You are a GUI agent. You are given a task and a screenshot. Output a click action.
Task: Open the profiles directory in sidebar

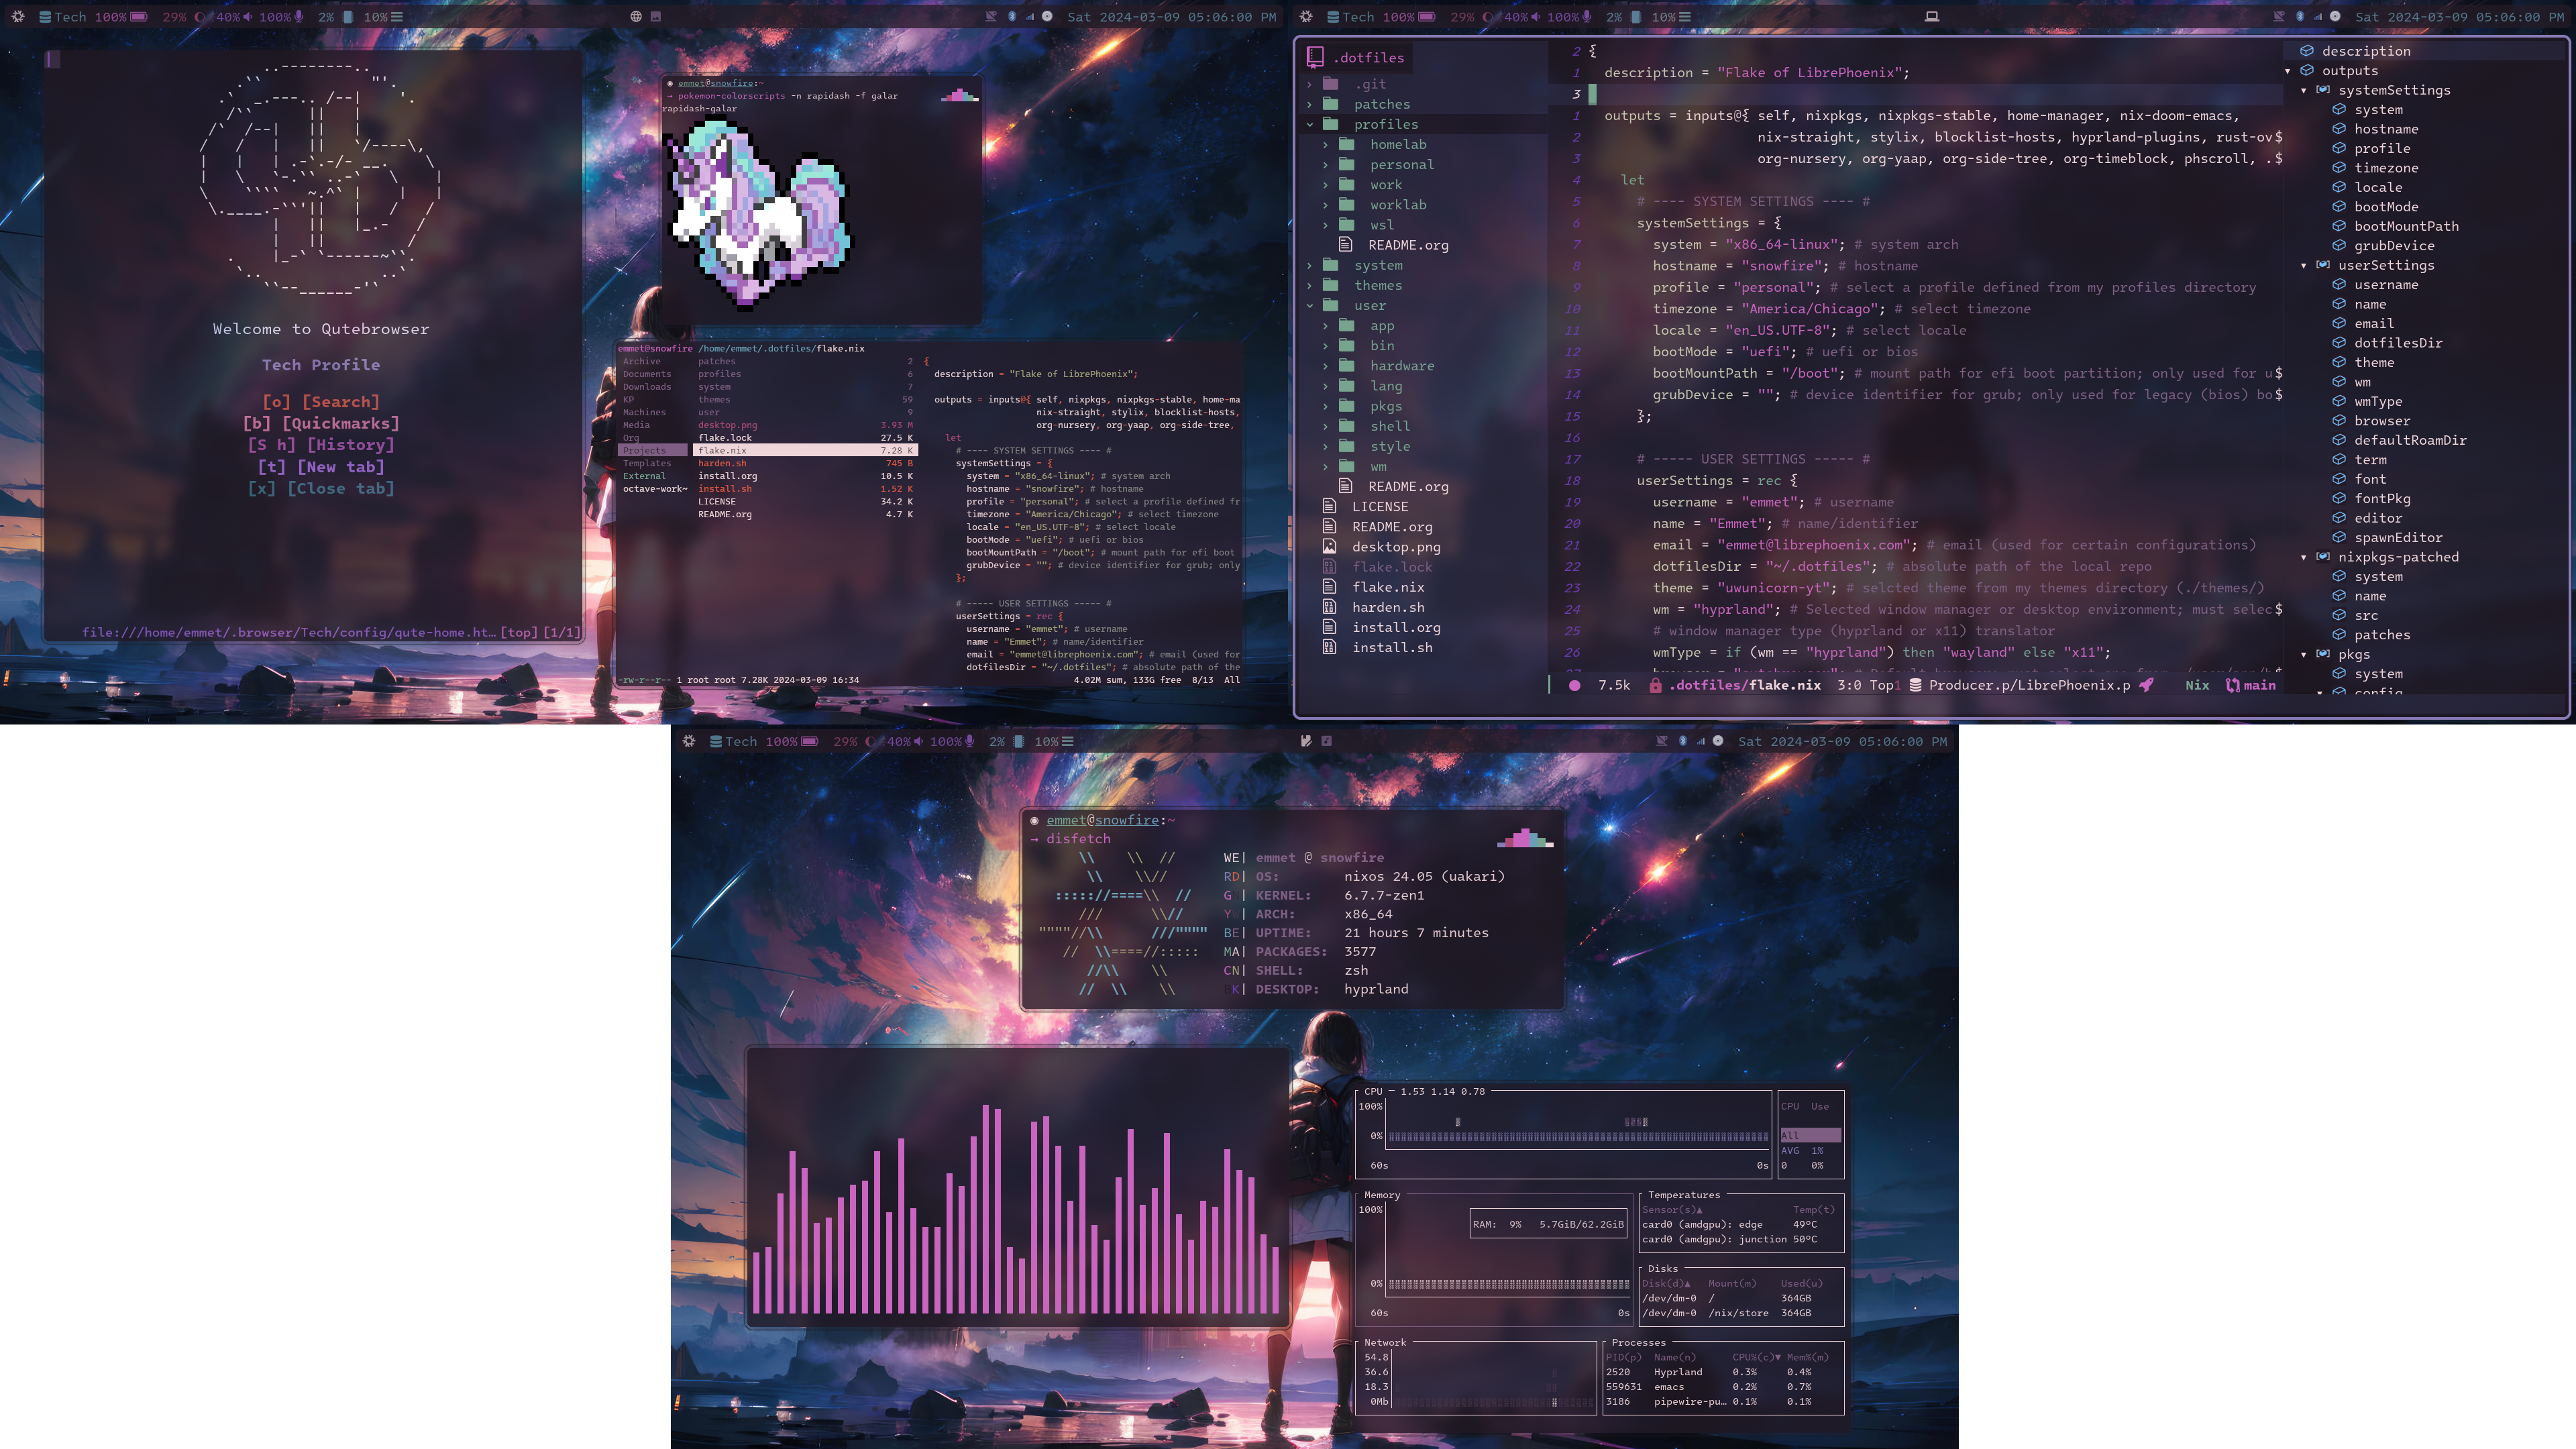point(1385,124)
